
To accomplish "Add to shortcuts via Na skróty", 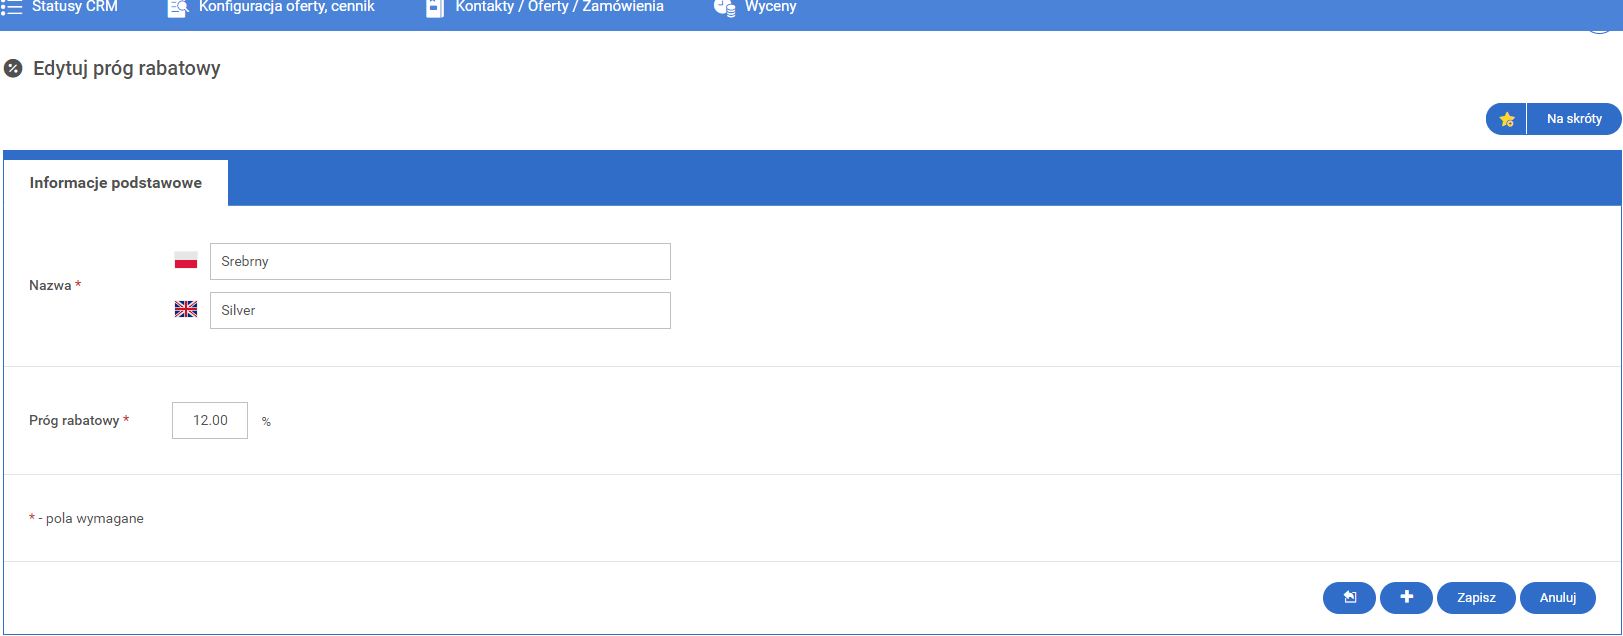I will point(1574,119).
